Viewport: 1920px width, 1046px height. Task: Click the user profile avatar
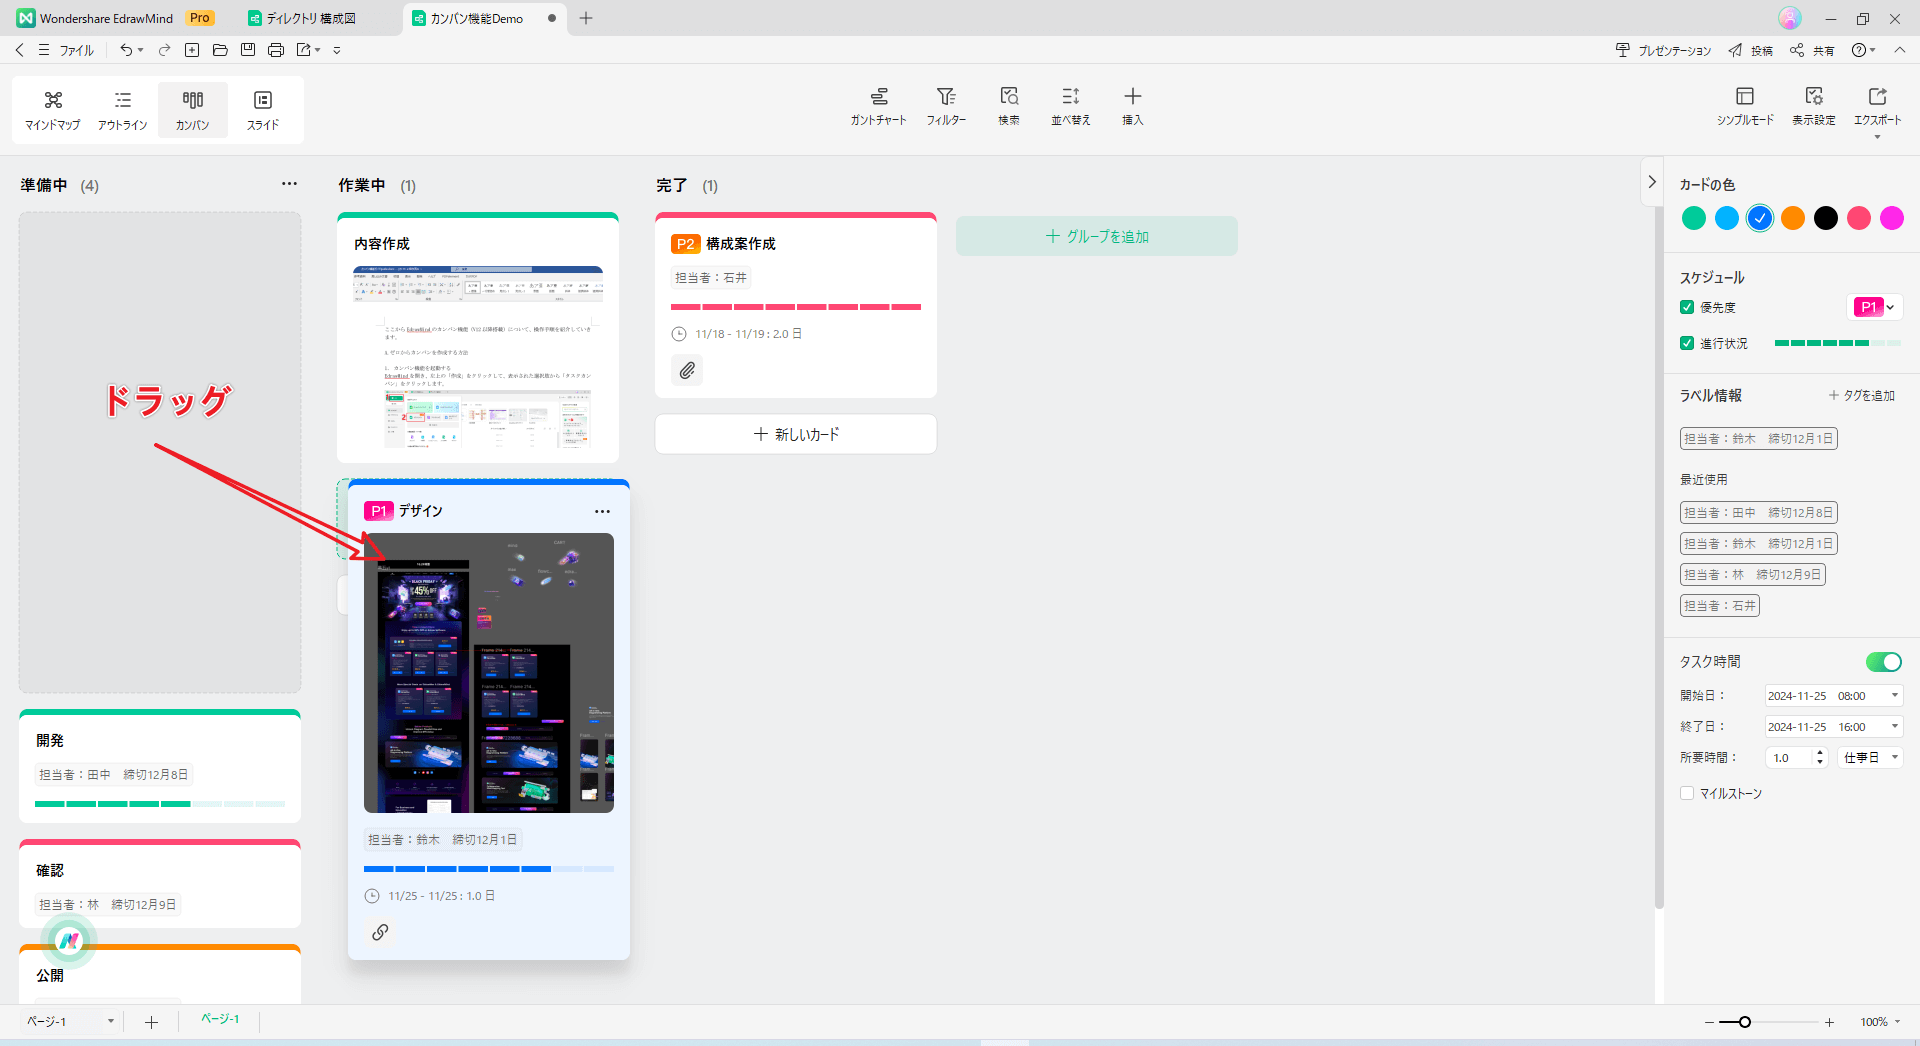point(1790,18)
